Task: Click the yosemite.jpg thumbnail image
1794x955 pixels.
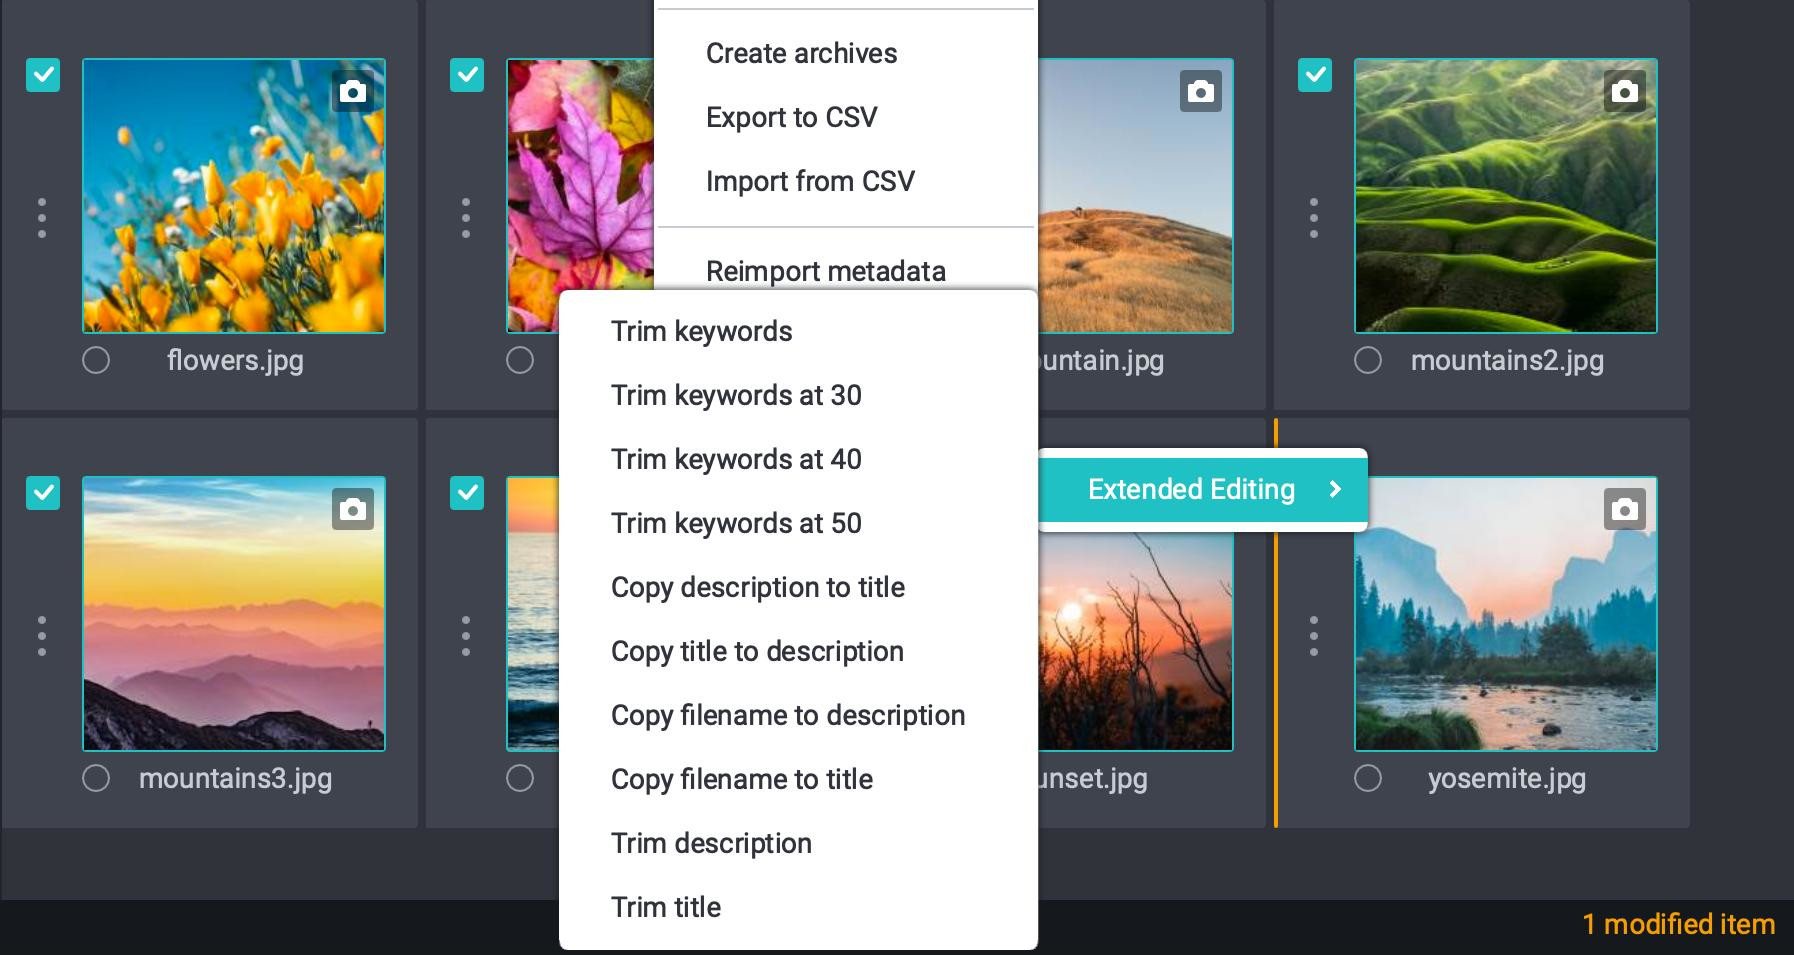Action: coord(1506,614)
